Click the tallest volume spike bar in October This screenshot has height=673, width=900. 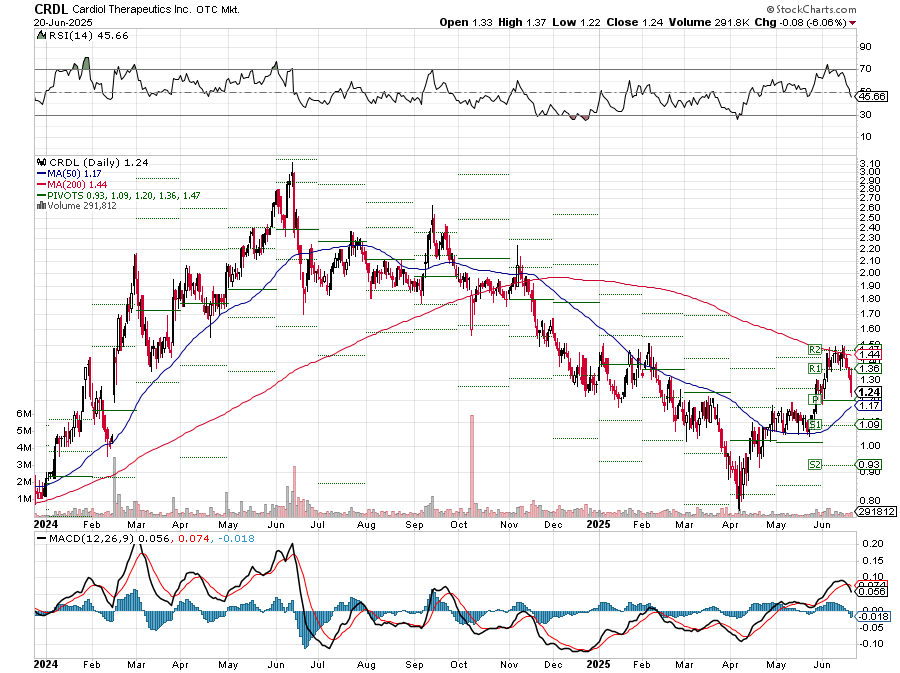tap(472, 464)
